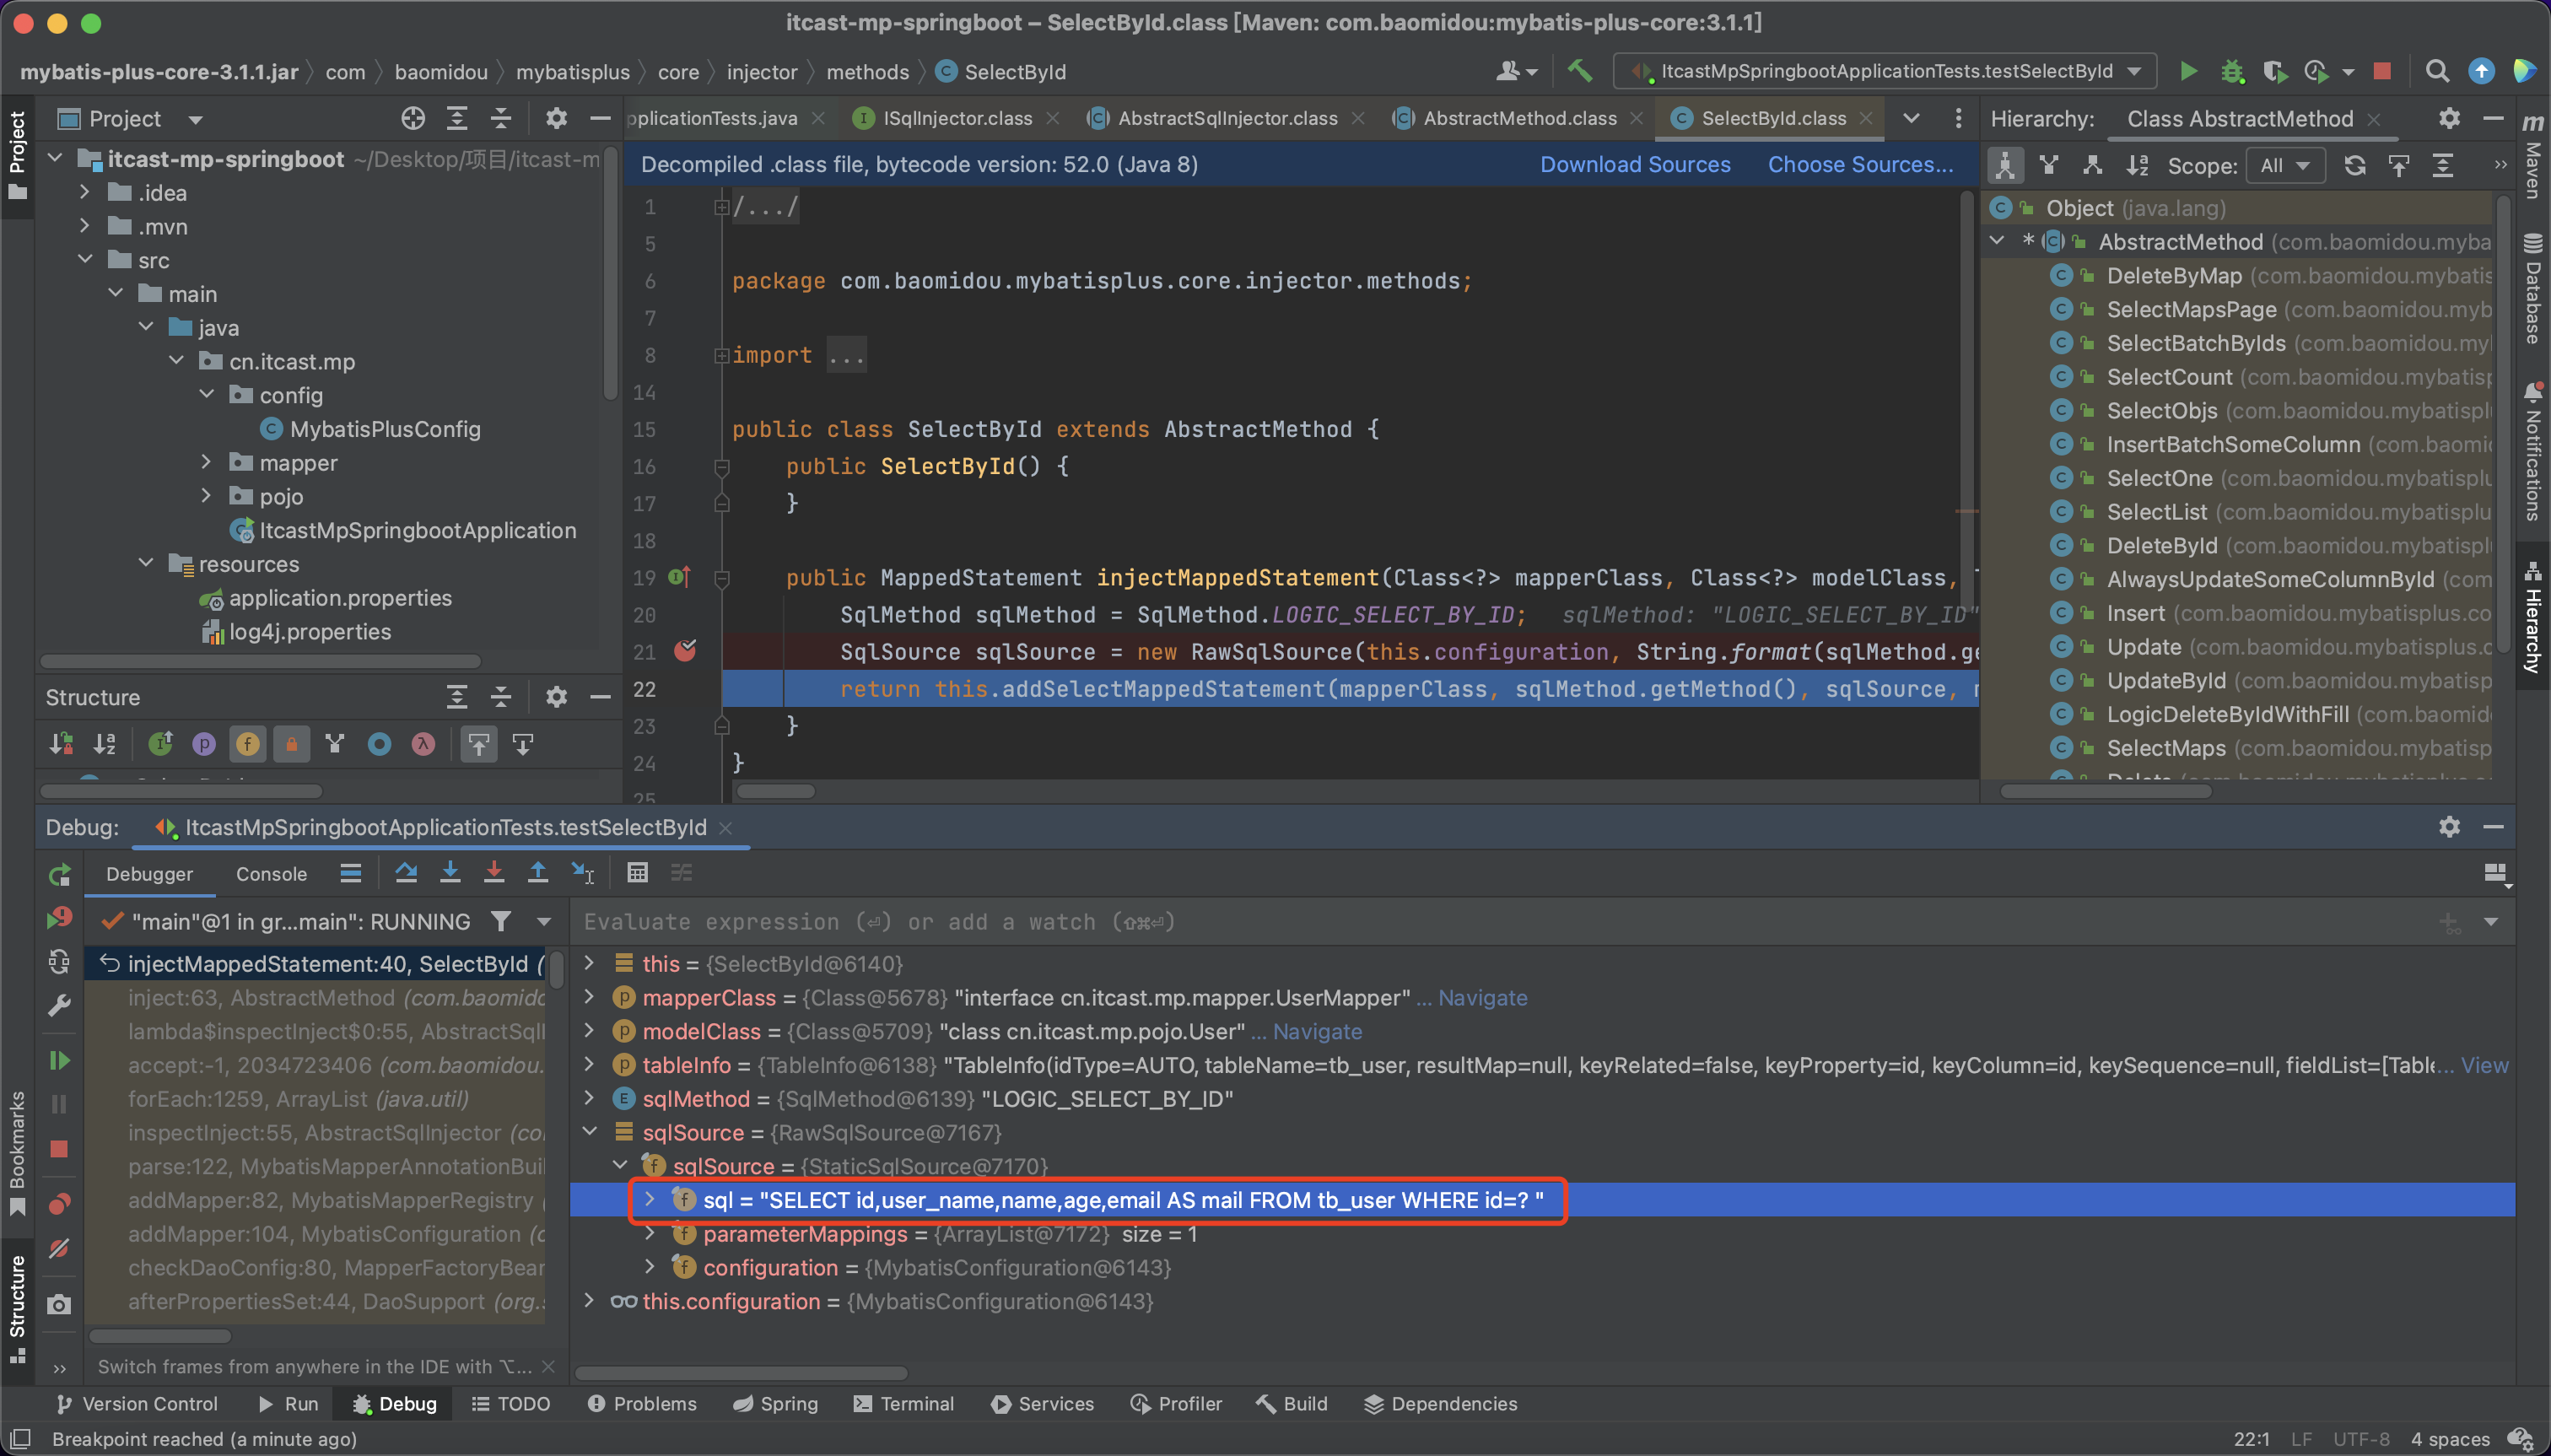Click the Step Into icon

click(450, 873)
